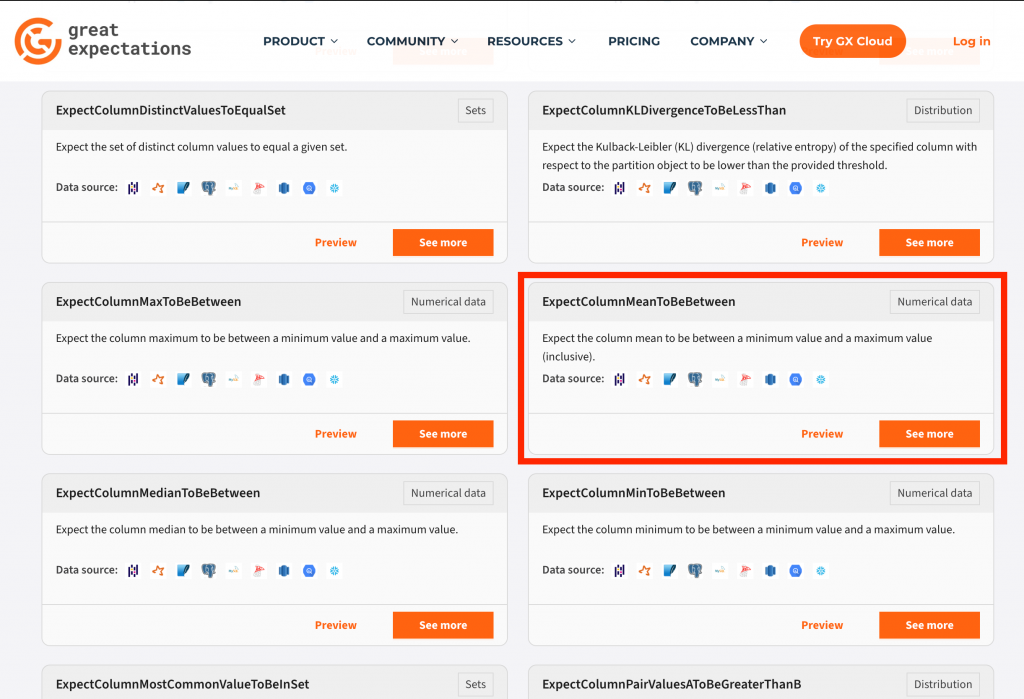This screenshot has height=699, width=1024.
Task: See more for ExpectColumnMinToBeBetween
Action: point(929,625)
